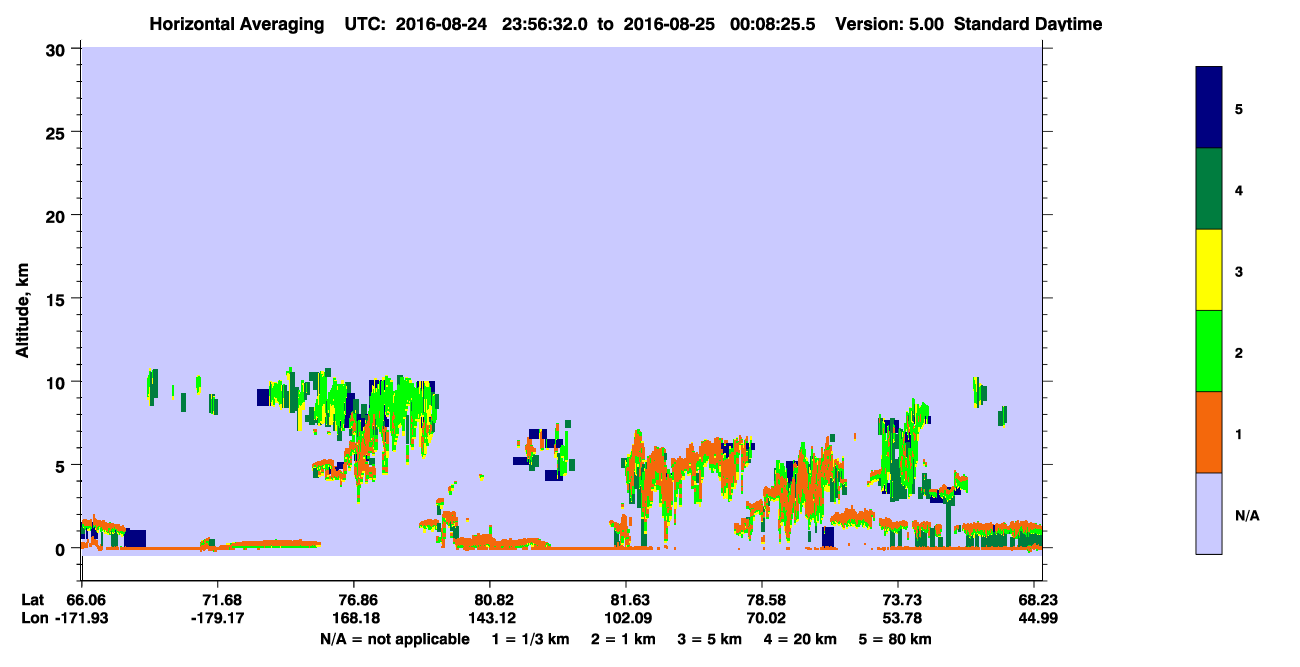Click longitude value 143.12

490,618
